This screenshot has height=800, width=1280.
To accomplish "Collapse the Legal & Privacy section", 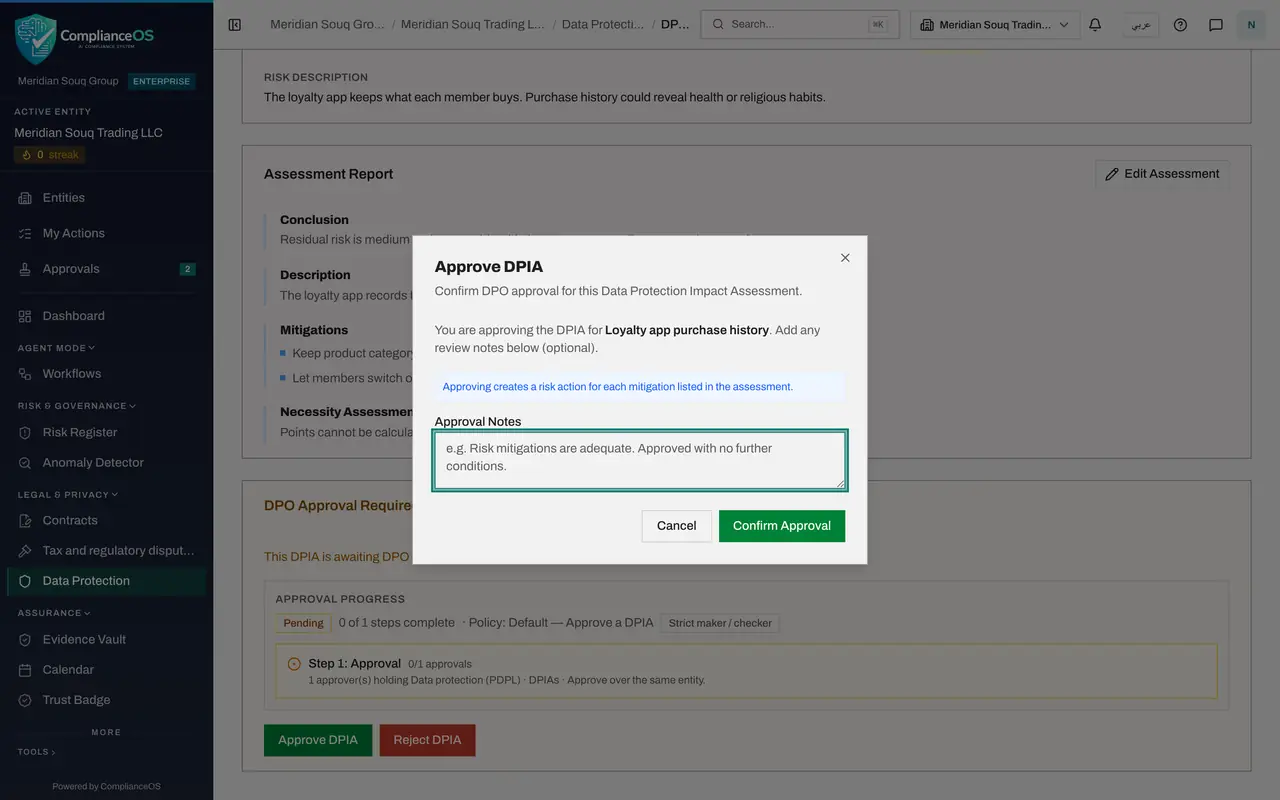I will (67, 494).
